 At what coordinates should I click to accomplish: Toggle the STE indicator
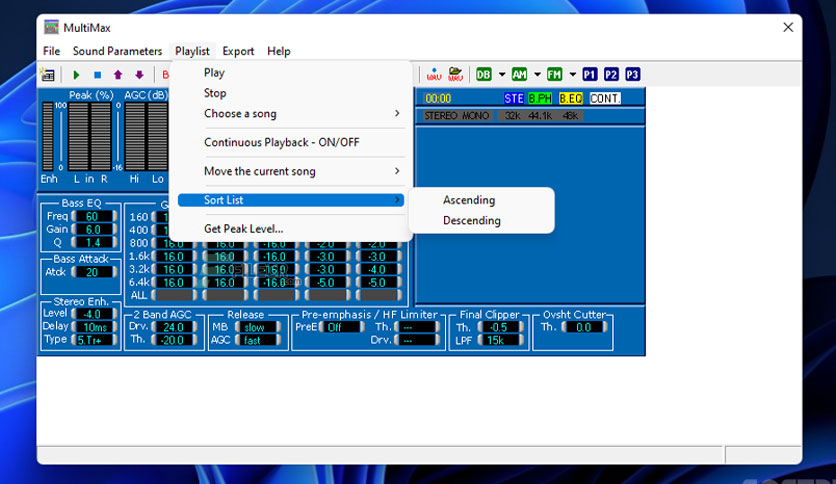point(514,99)
